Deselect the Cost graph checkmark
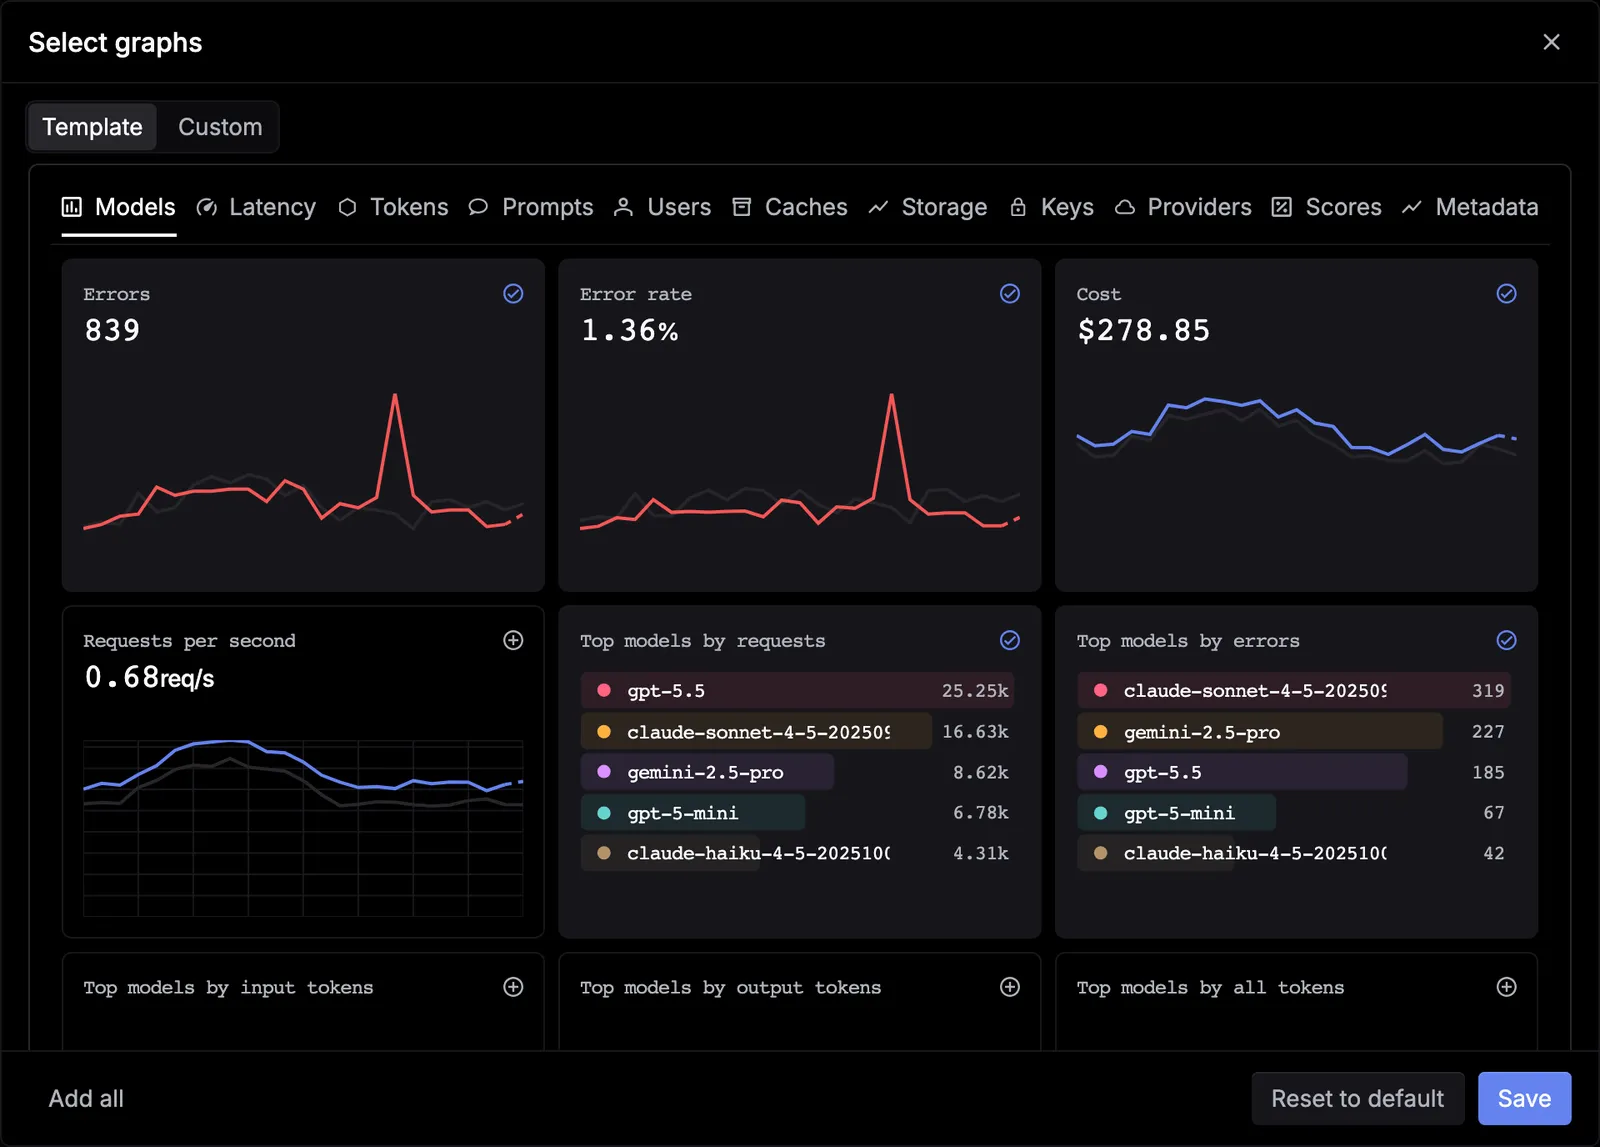This screenshot has height=1147, width=1600. [x=1506, y=293]
